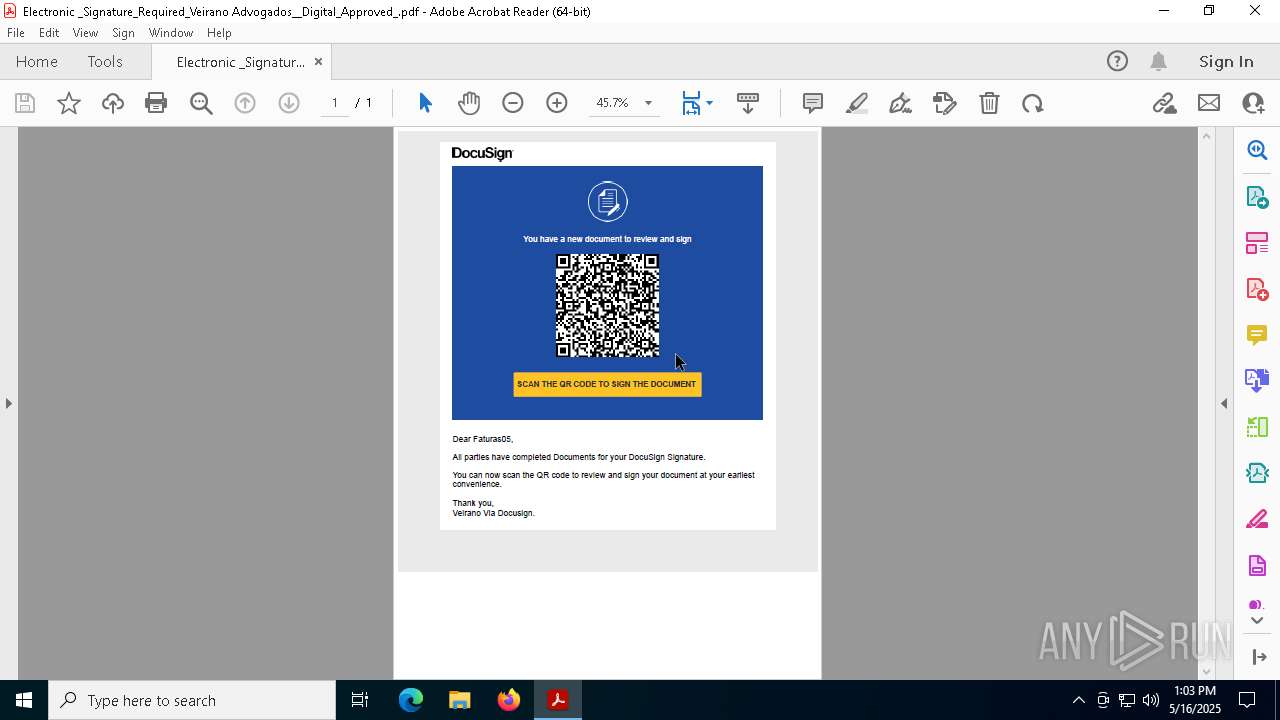Open the scrolling mode tool
The height and width of the screenshot is (720, 1280).
click(x=748, y=103)
